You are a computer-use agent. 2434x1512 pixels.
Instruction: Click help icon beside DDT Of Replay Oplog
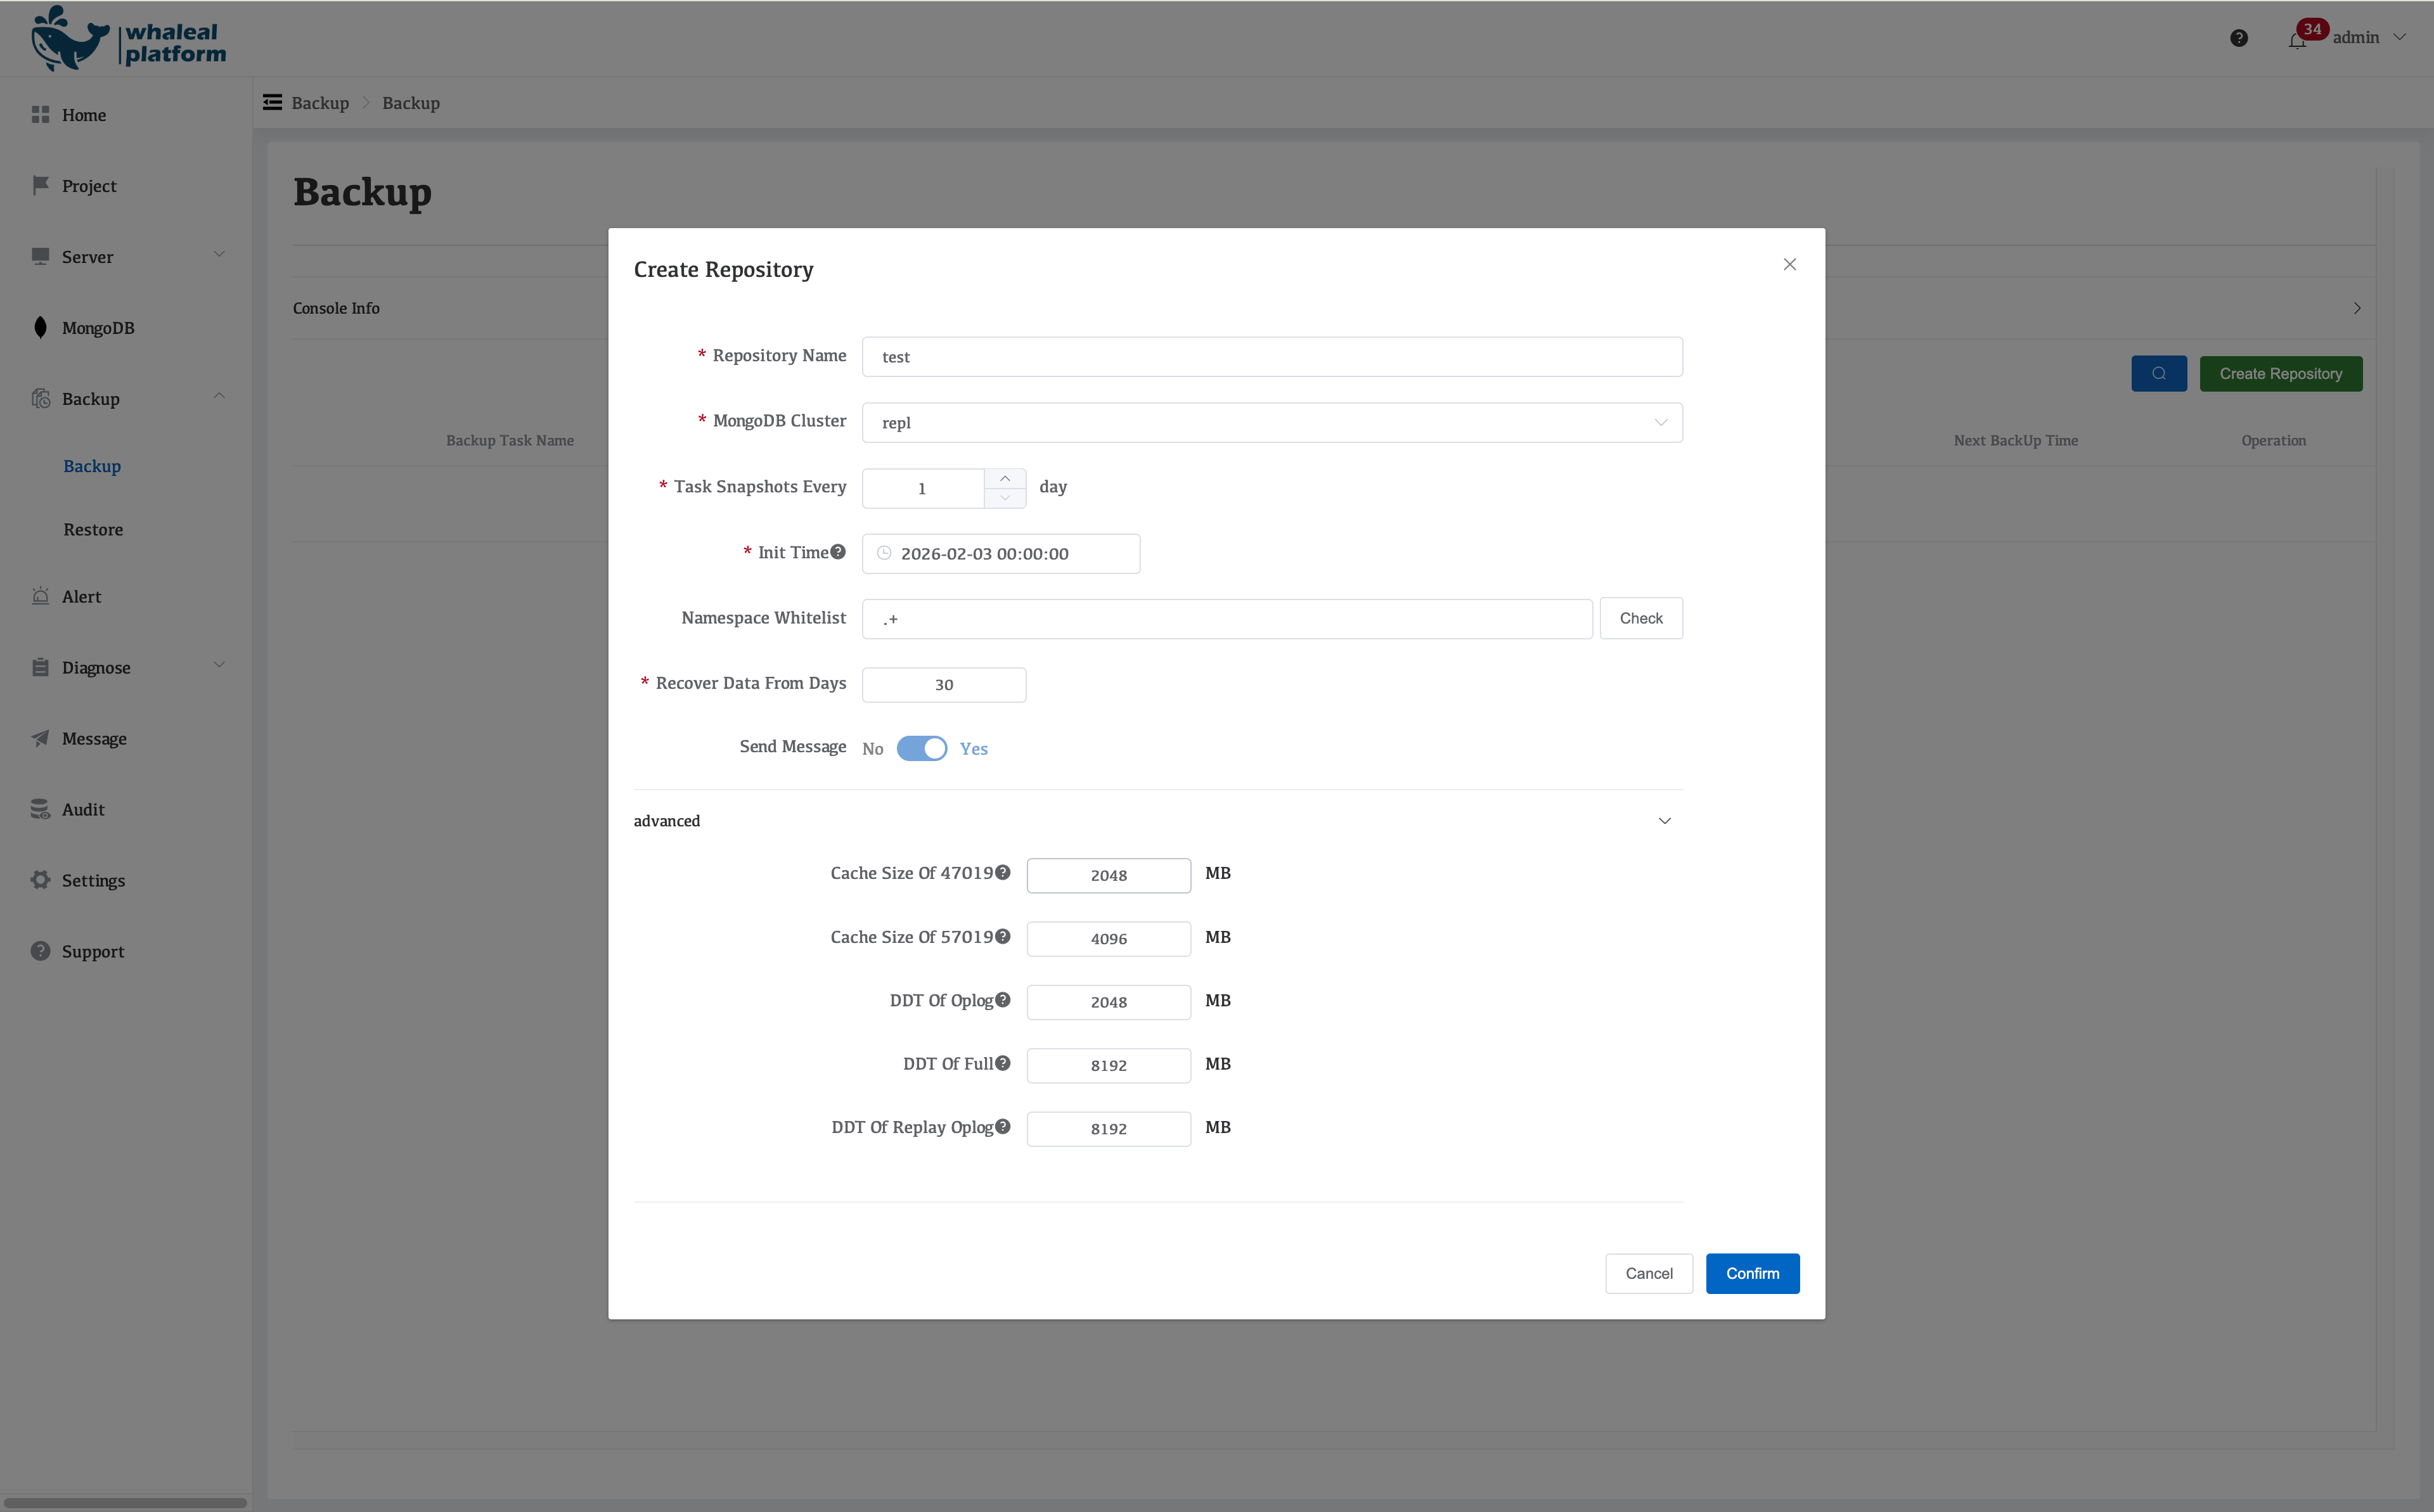[x=1003, y=1127]
